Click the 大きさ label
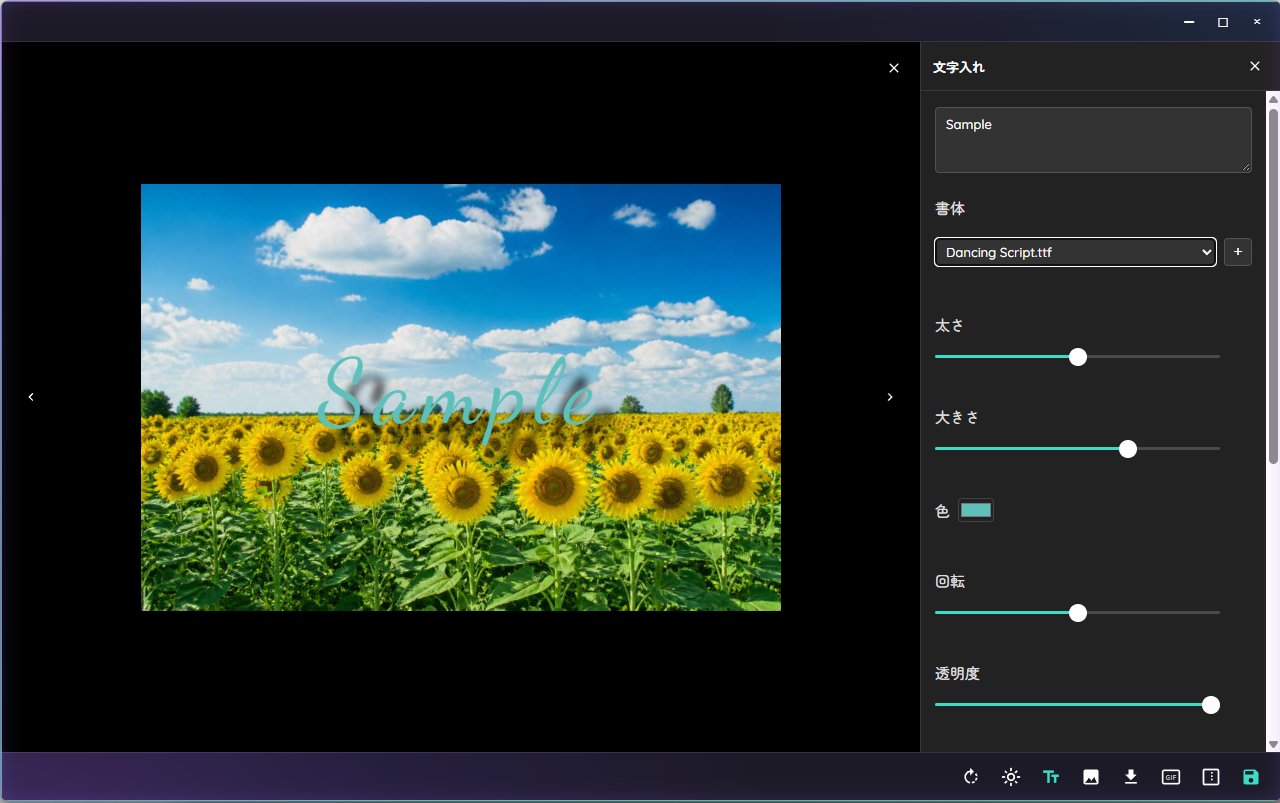Image resolution: width=1280 pixels, height=803 pixels. pyautogui.click(x=957, y=418)
